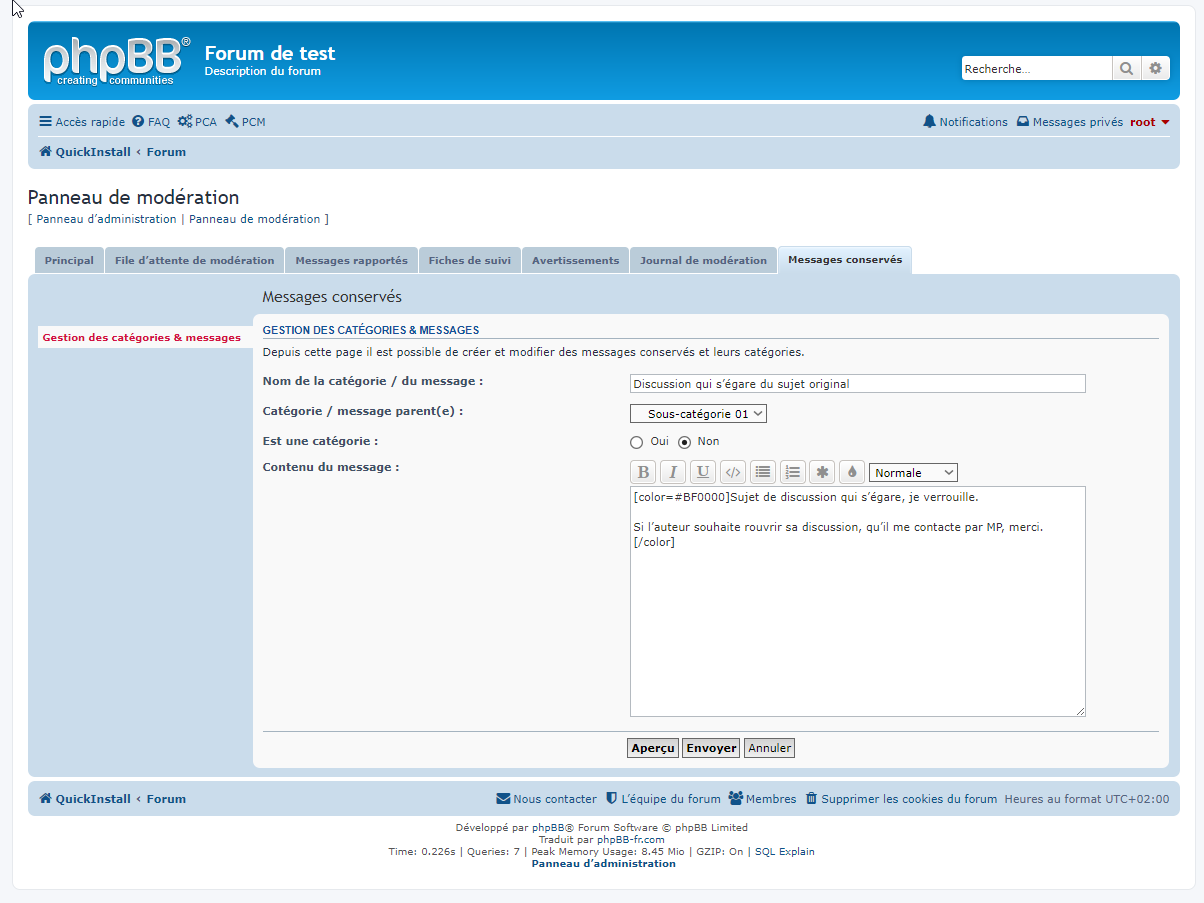Click the search magnifier icon

pyautogui.click(x=1126, y=69)
